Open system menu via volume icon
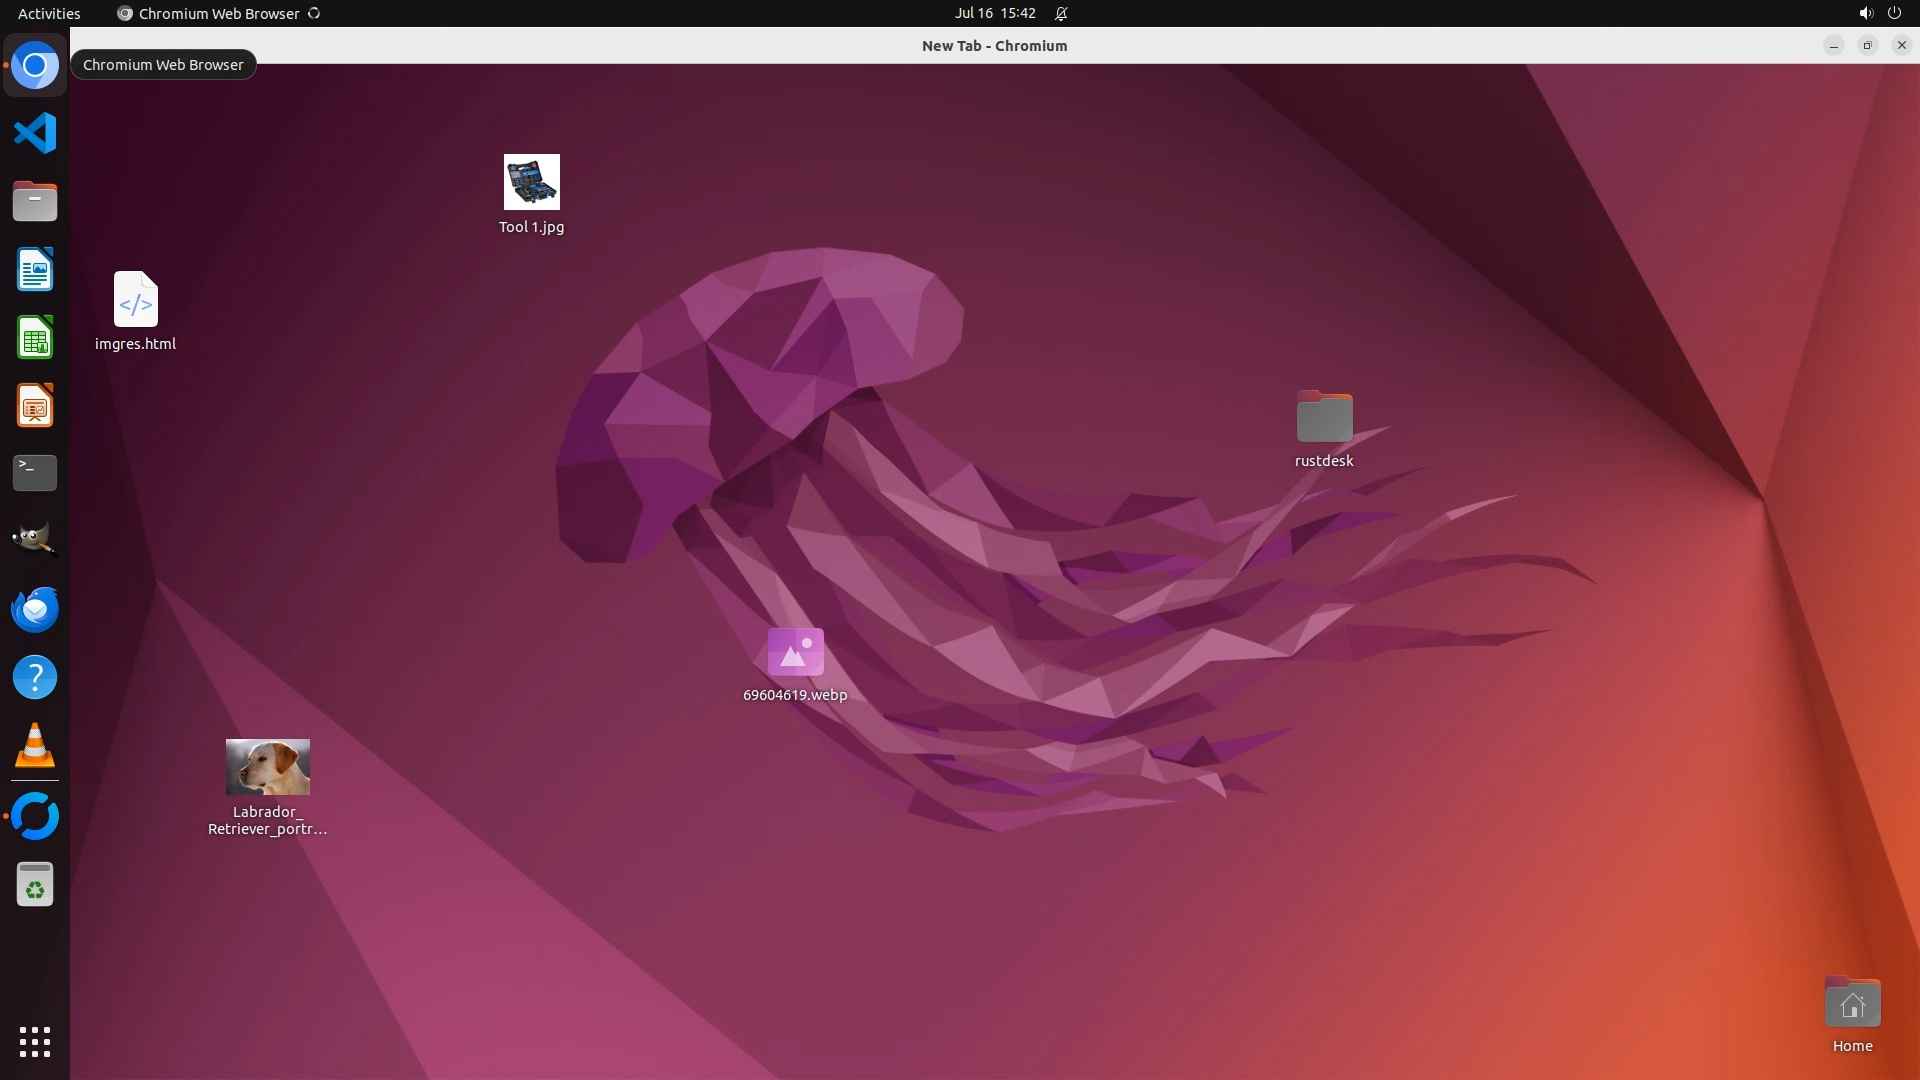 [1865, 13]
